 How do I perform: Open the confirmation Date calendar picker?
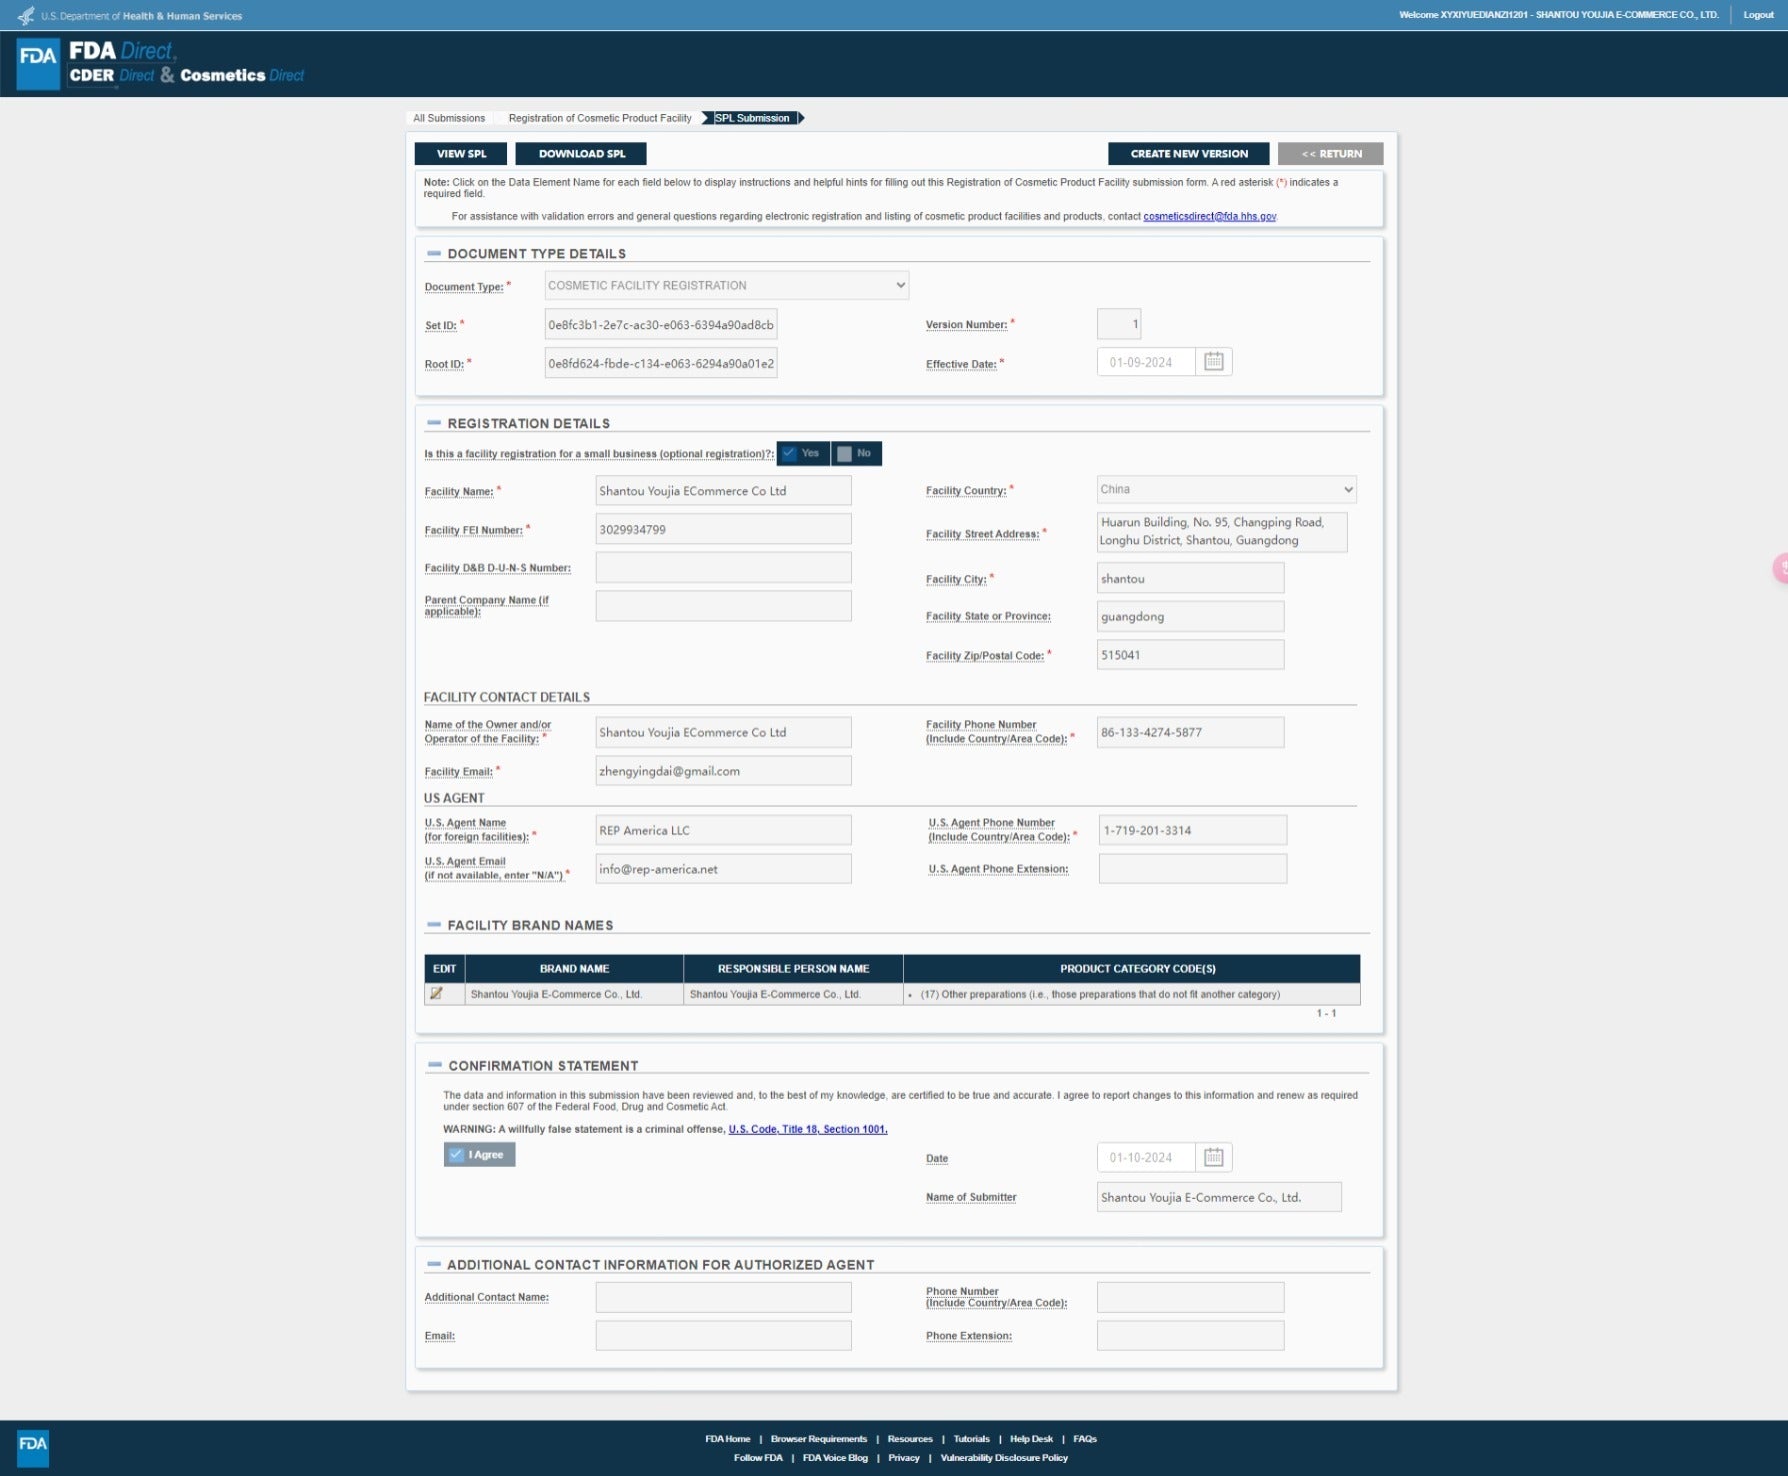[x=1213, y=1157]
